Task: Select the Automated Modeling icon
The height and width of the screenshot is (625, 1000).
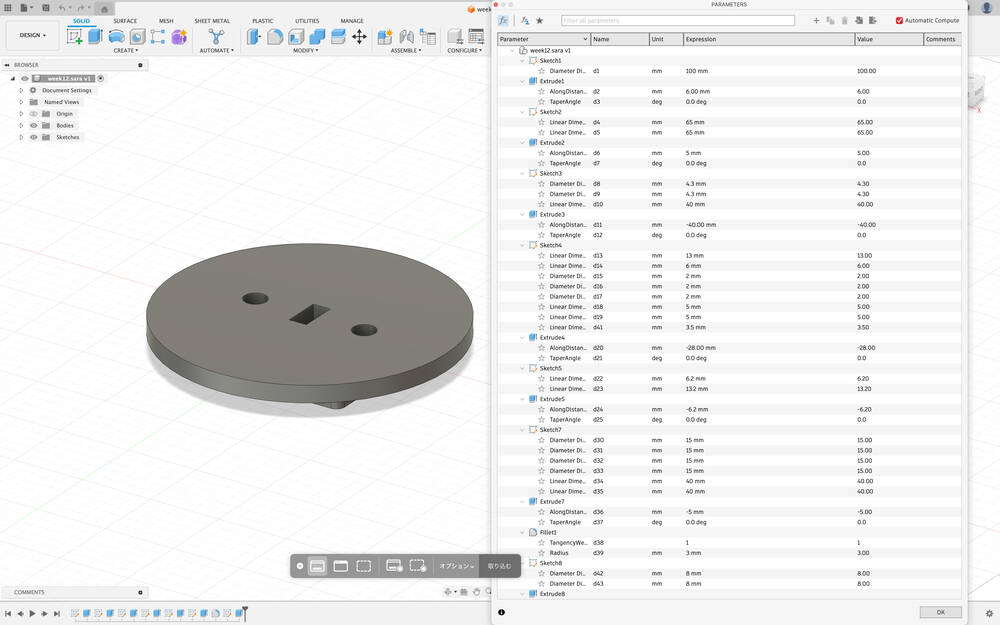Action: (x=216, y=36)
